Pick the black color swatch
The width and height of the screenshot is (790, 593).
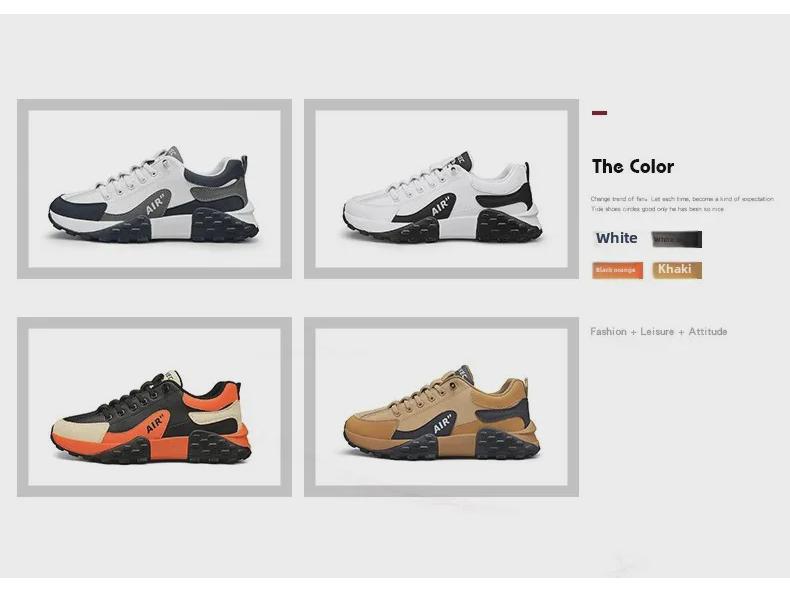[x=677, y=239]
